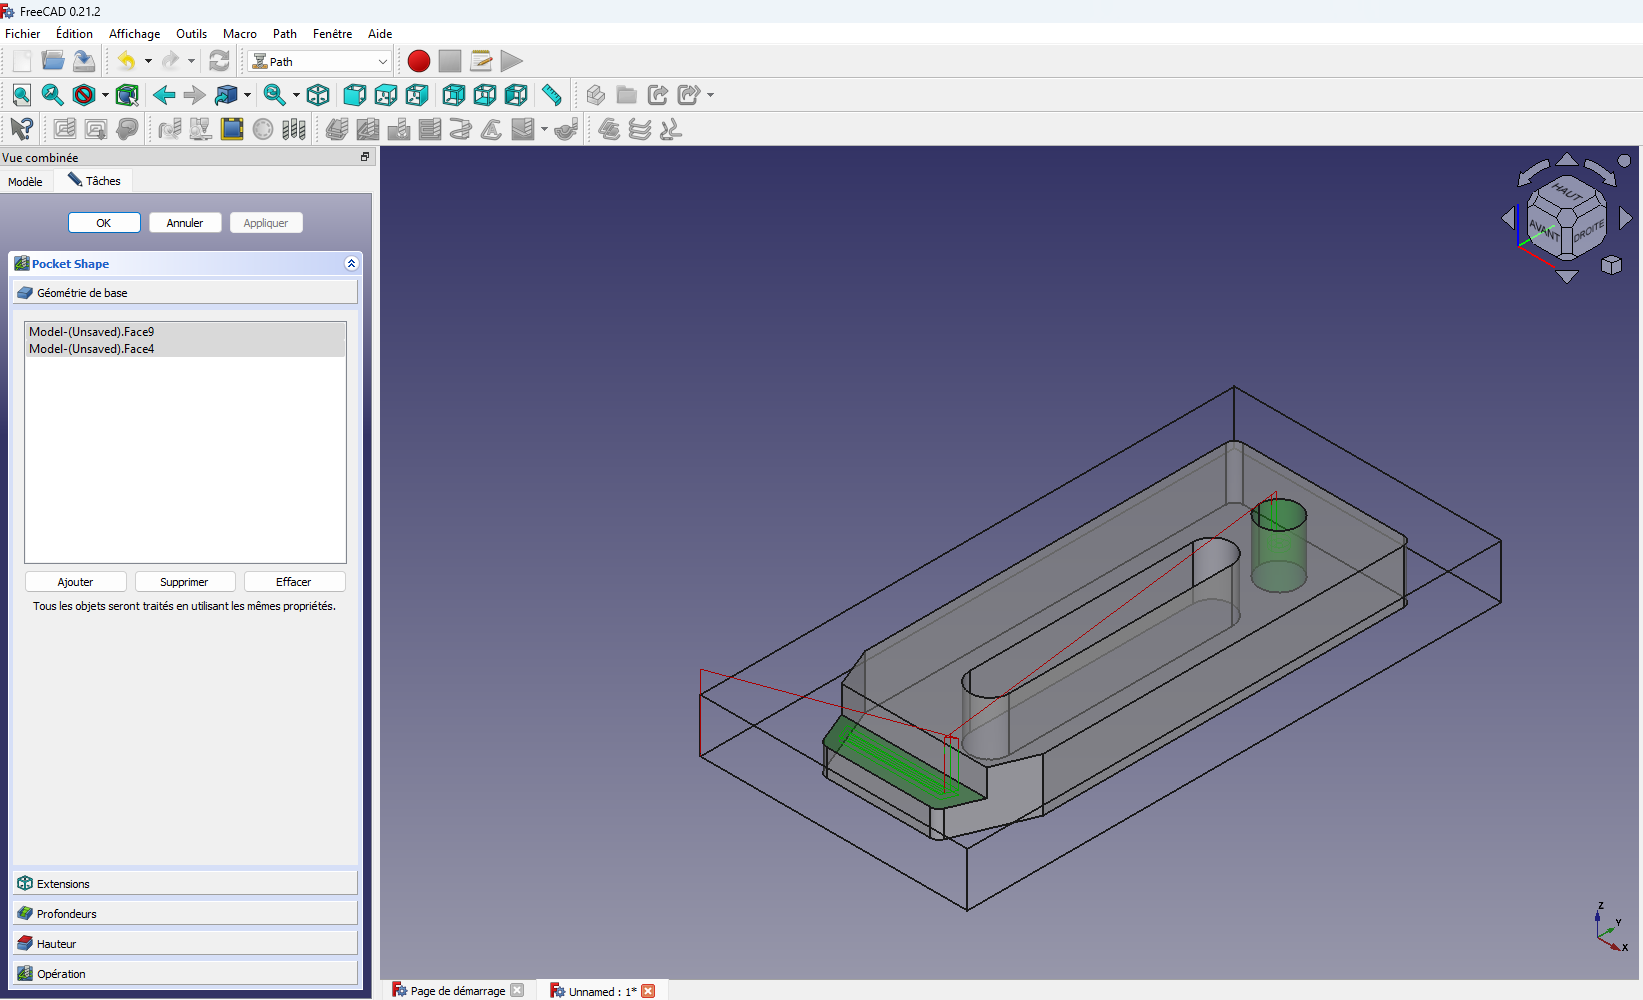The height and width of the screenshot is (1000, 1643).
Task: Start macro recording with the red circle
Action: [x=419, y=61]
